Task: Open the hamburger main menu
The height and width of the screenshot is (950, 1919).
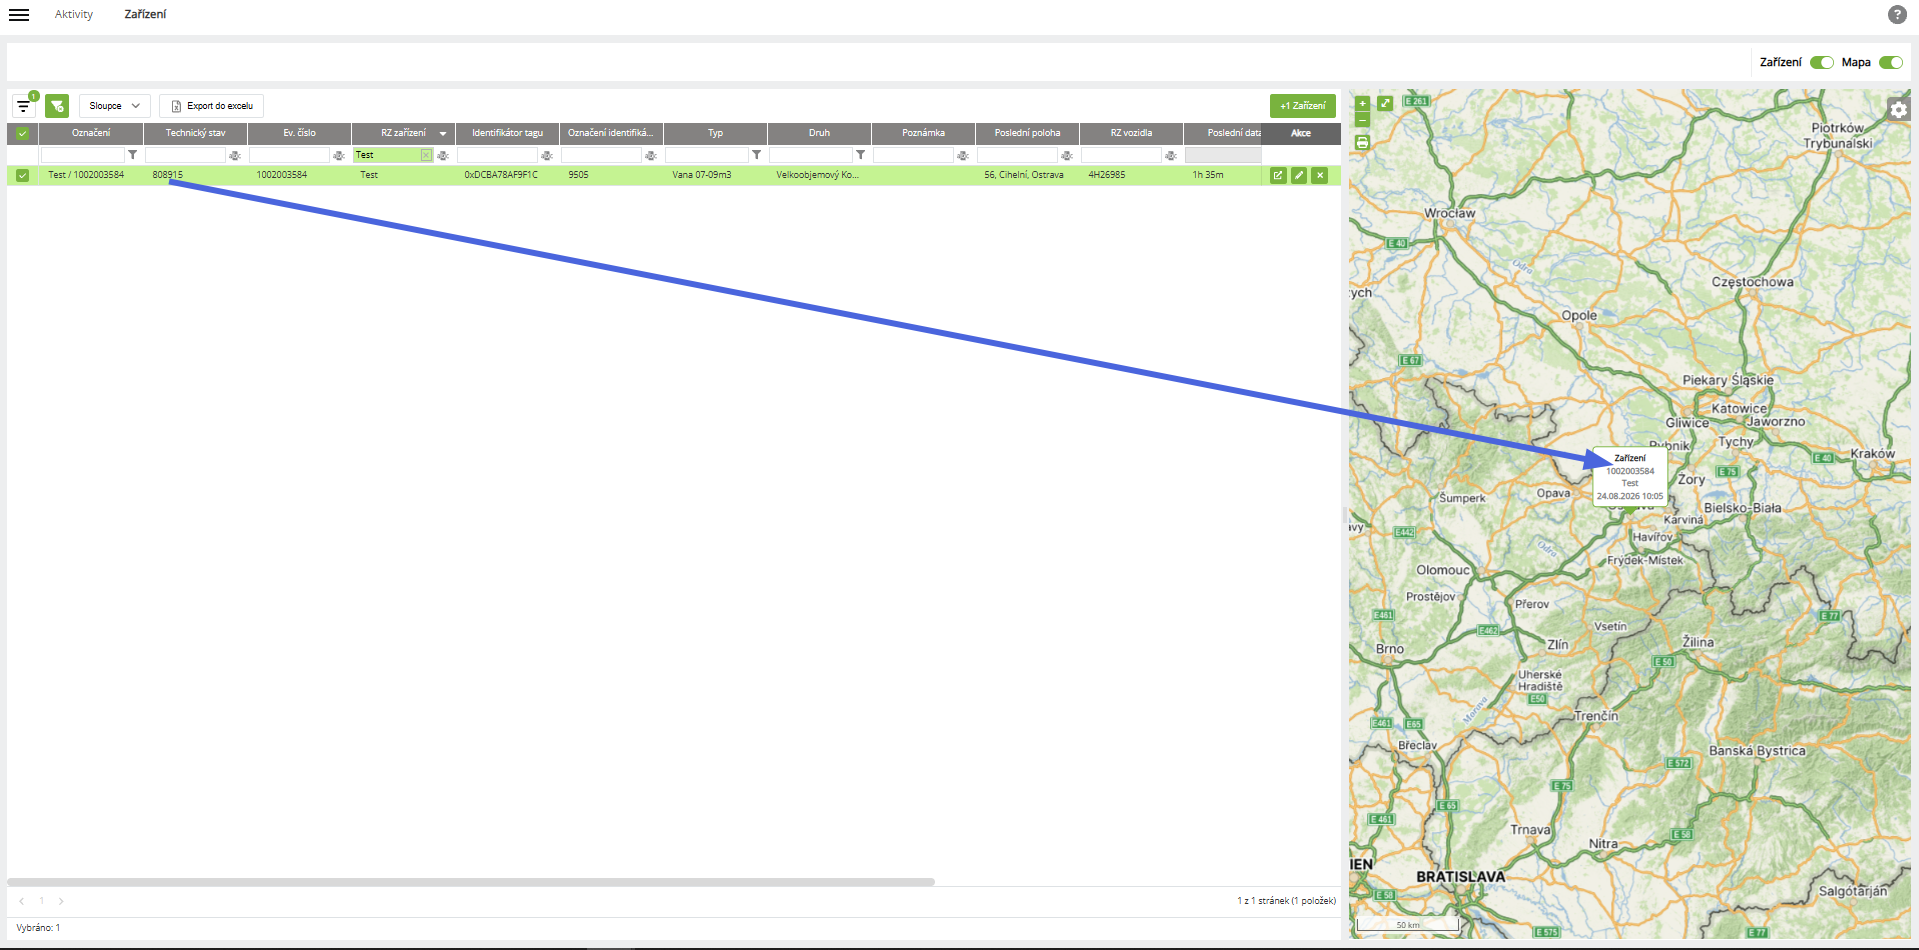Action: coord(19,14)
